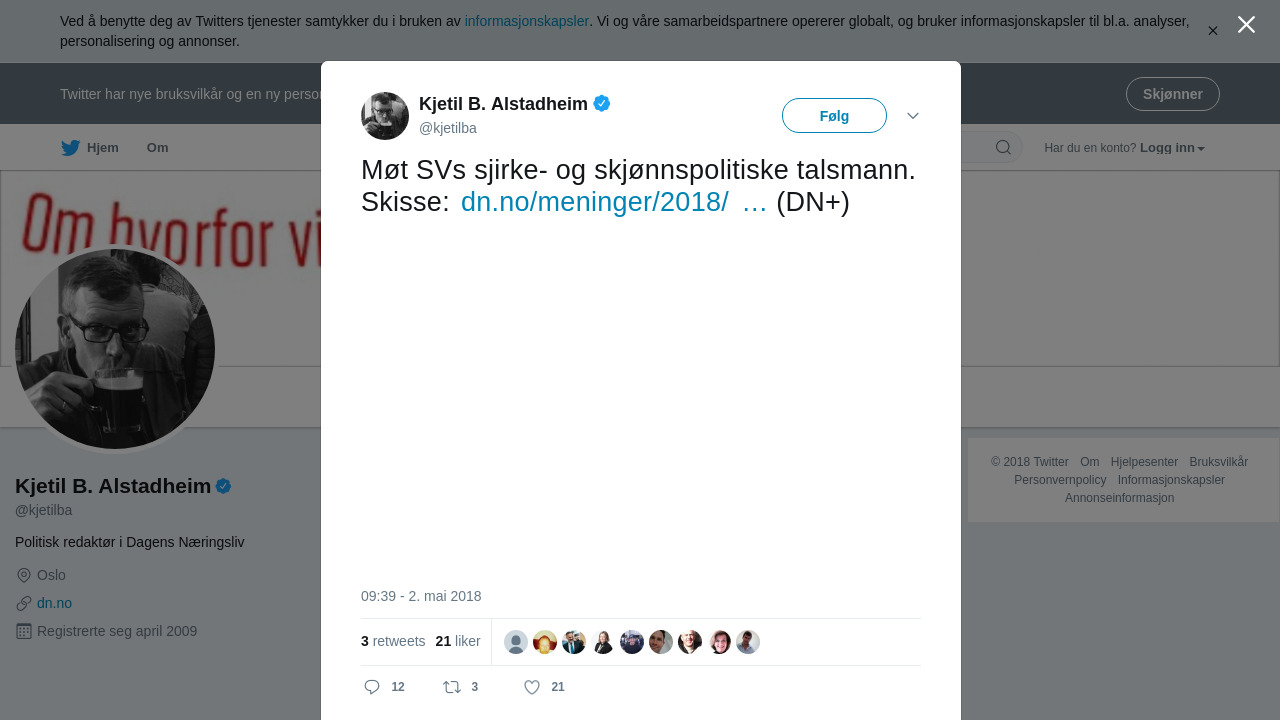Click the reply speech bubble icon

pyautogui.click(x=372, y=687)
